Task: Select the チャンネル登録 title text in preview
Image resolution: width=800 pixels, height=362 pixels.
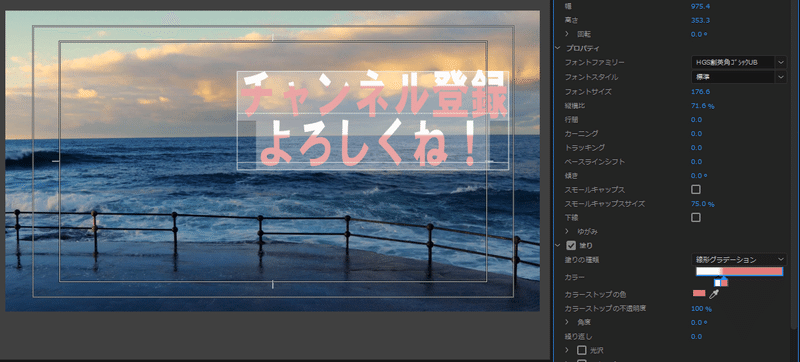Action: [x=374, y=94]
